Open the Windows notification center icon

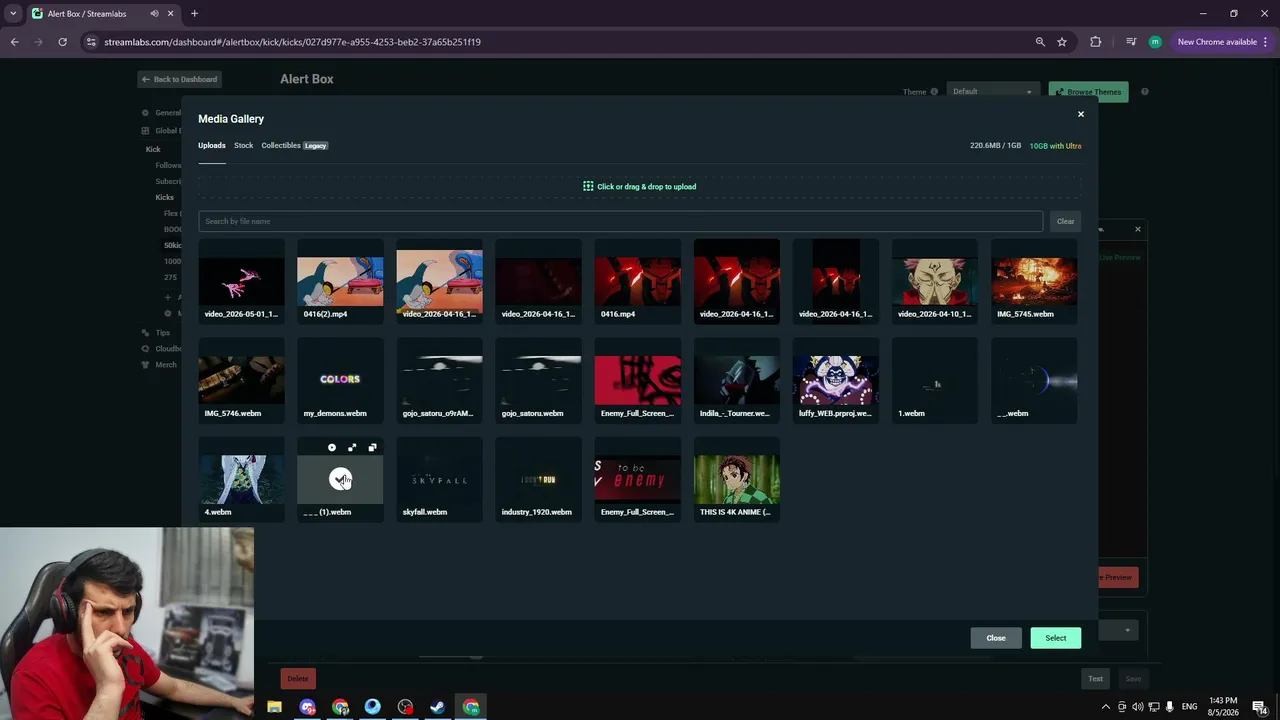pyautogui.click(x=1259, y=707)
